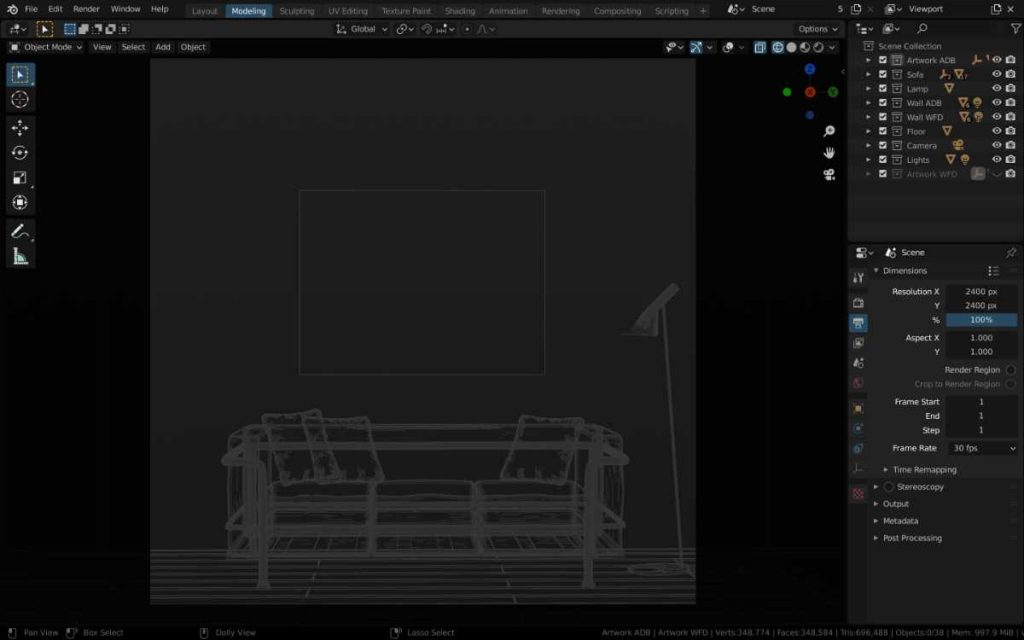
Task: Click the camera view icon in viewport
Action: [x=829, y=175]
